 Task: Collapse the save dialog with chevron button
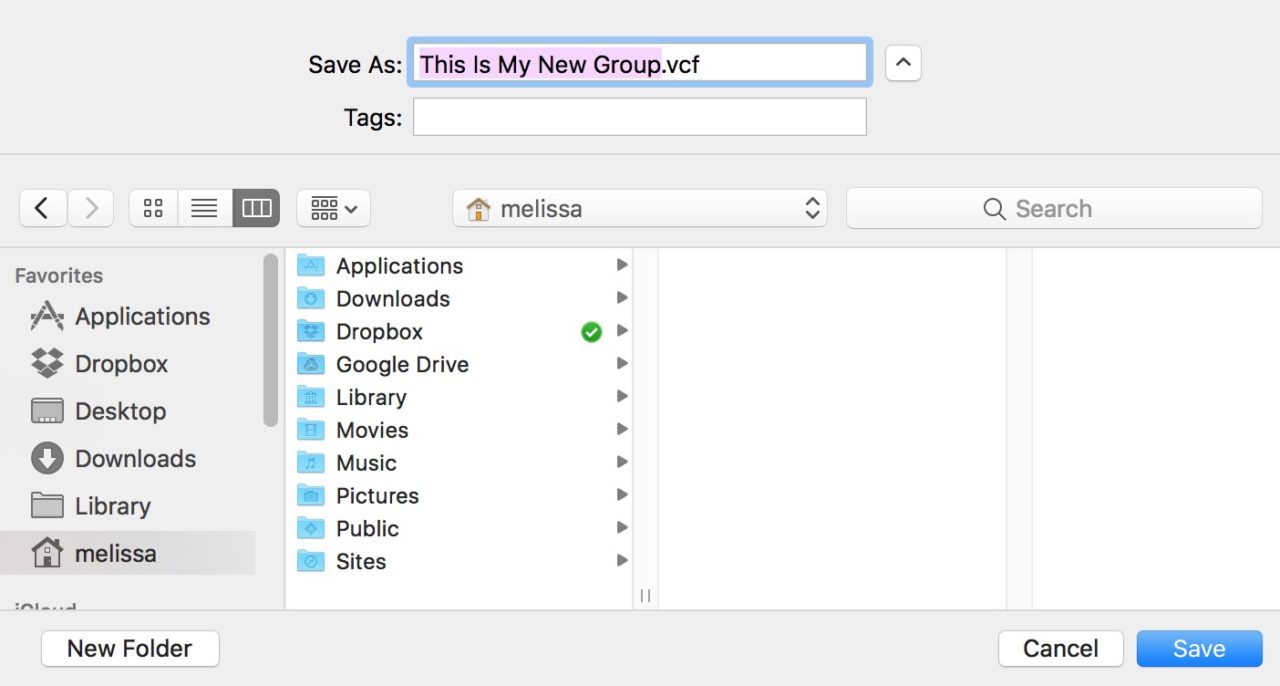click(x=903, y=64)
